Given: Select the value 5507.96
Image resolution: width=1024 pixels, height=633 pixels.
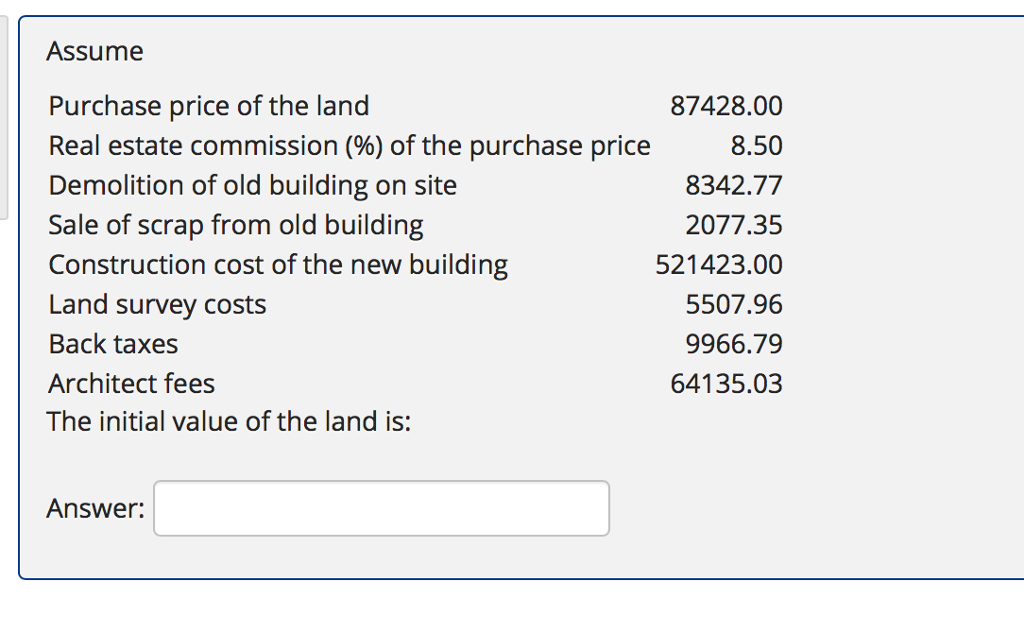Looking at the screenshot, I should coord(735,304).
